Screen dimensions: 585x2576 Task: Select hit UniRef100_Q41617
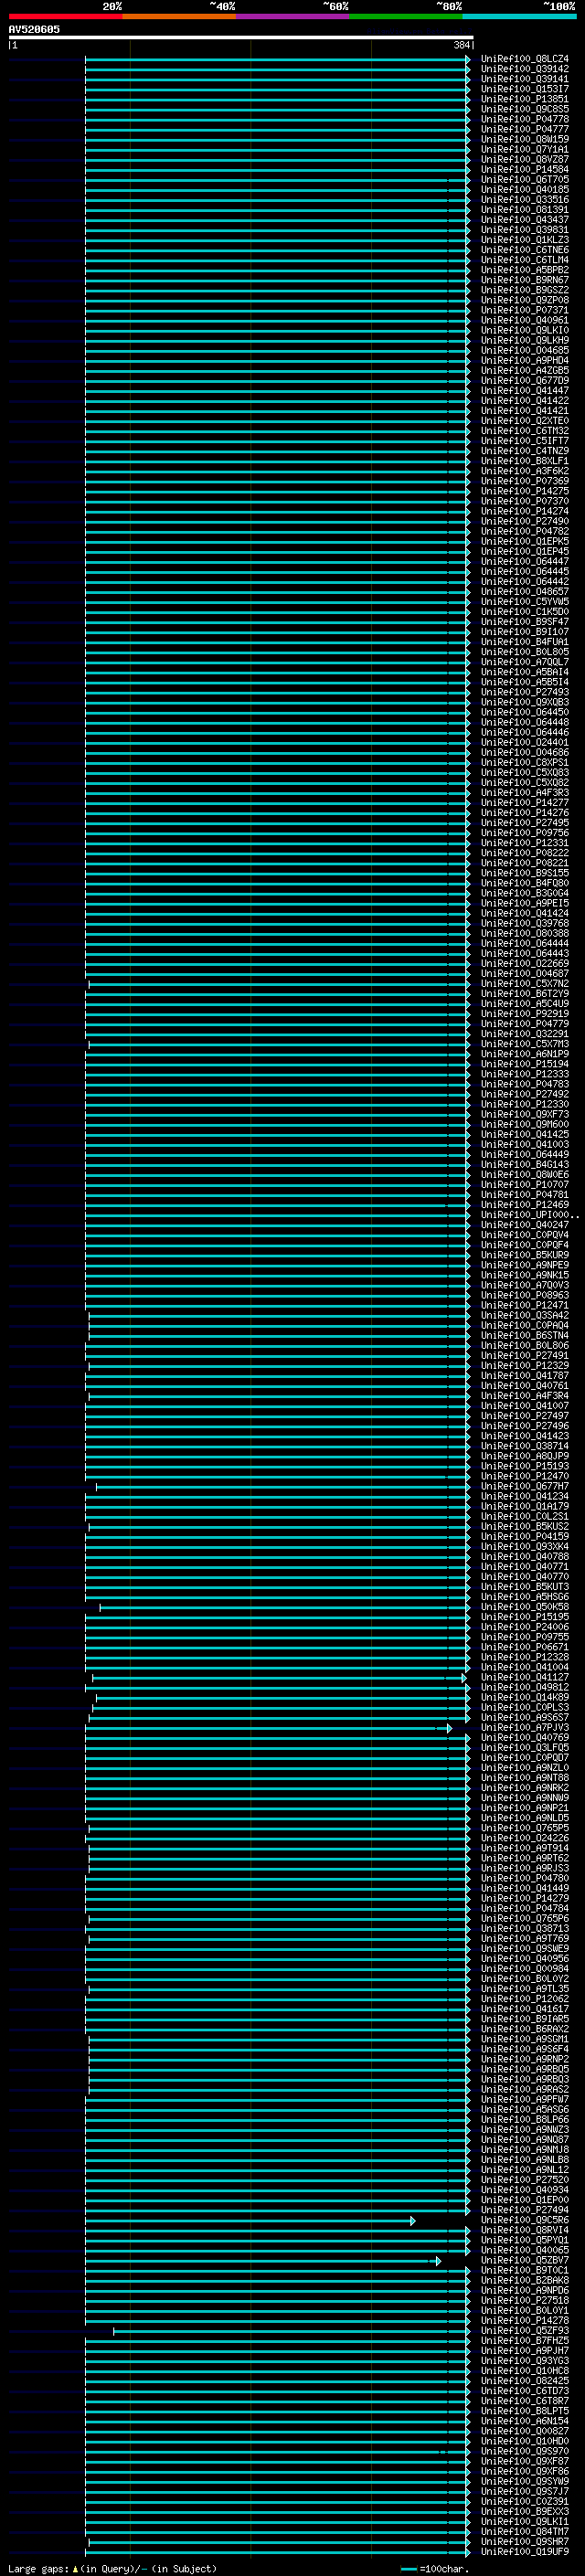[x=524, y=2009]
